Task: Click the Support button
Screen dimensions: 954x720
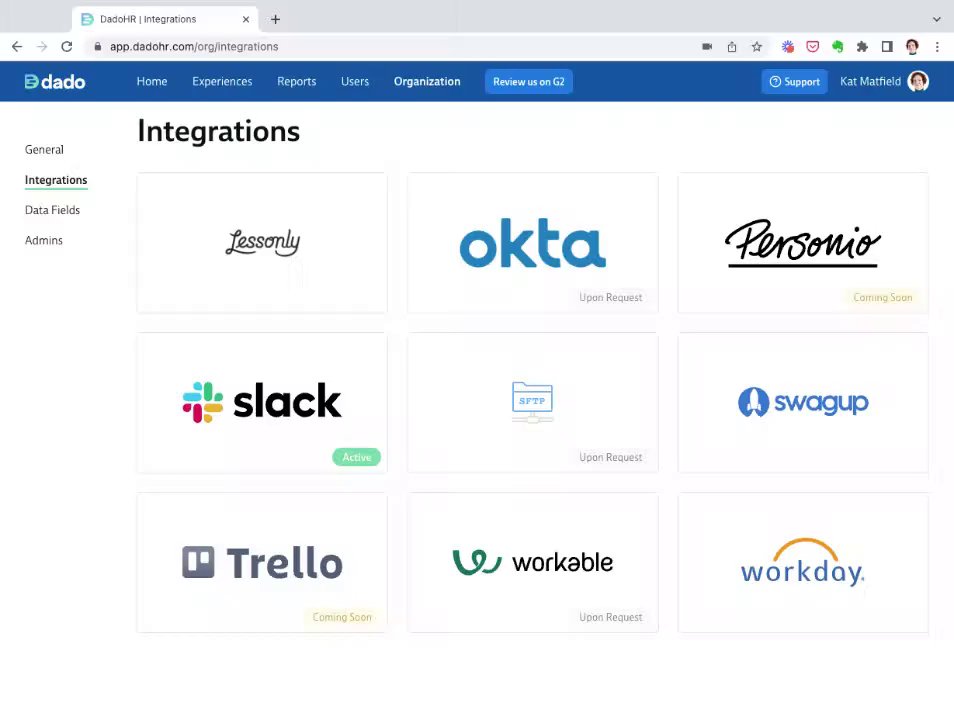Action: 795,82
